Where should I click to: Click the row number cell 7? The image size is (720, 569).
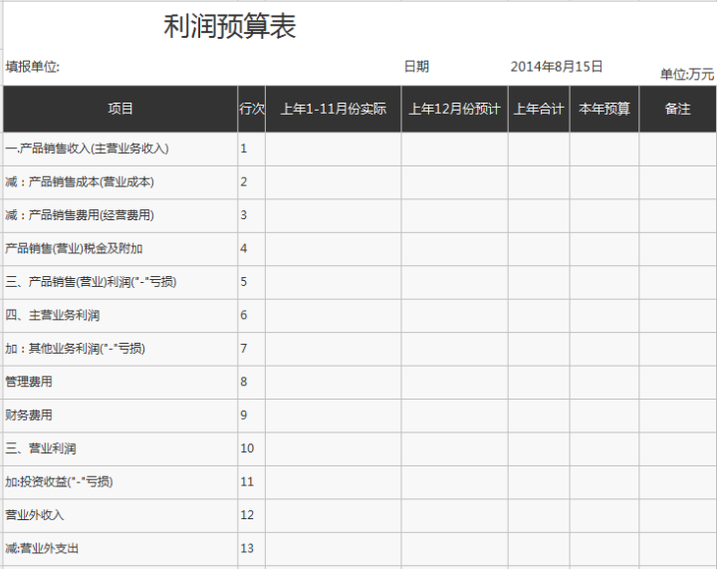[x=252, y=349]
